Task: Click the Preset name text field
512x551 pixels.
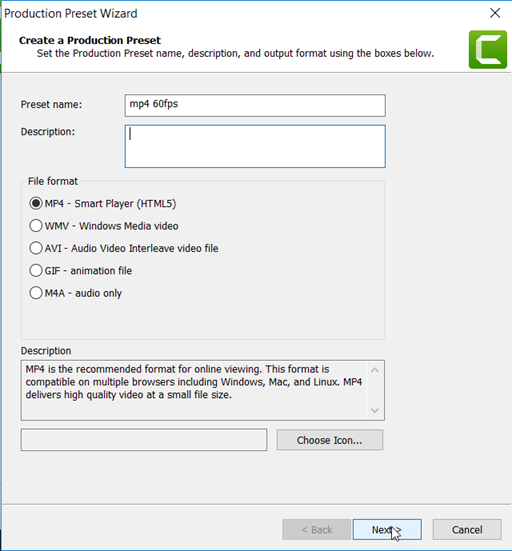Action: click(255, 105)
